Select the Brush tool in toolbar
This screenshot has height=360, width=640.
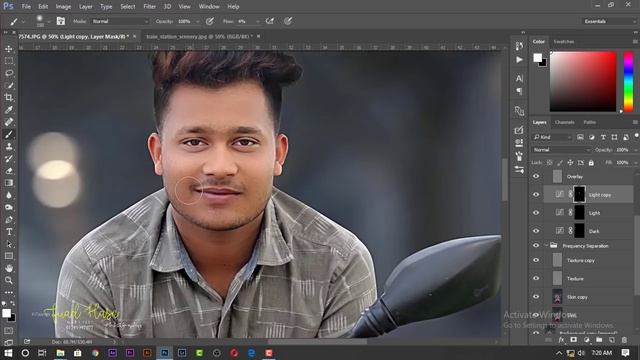(x=9, y=134)
